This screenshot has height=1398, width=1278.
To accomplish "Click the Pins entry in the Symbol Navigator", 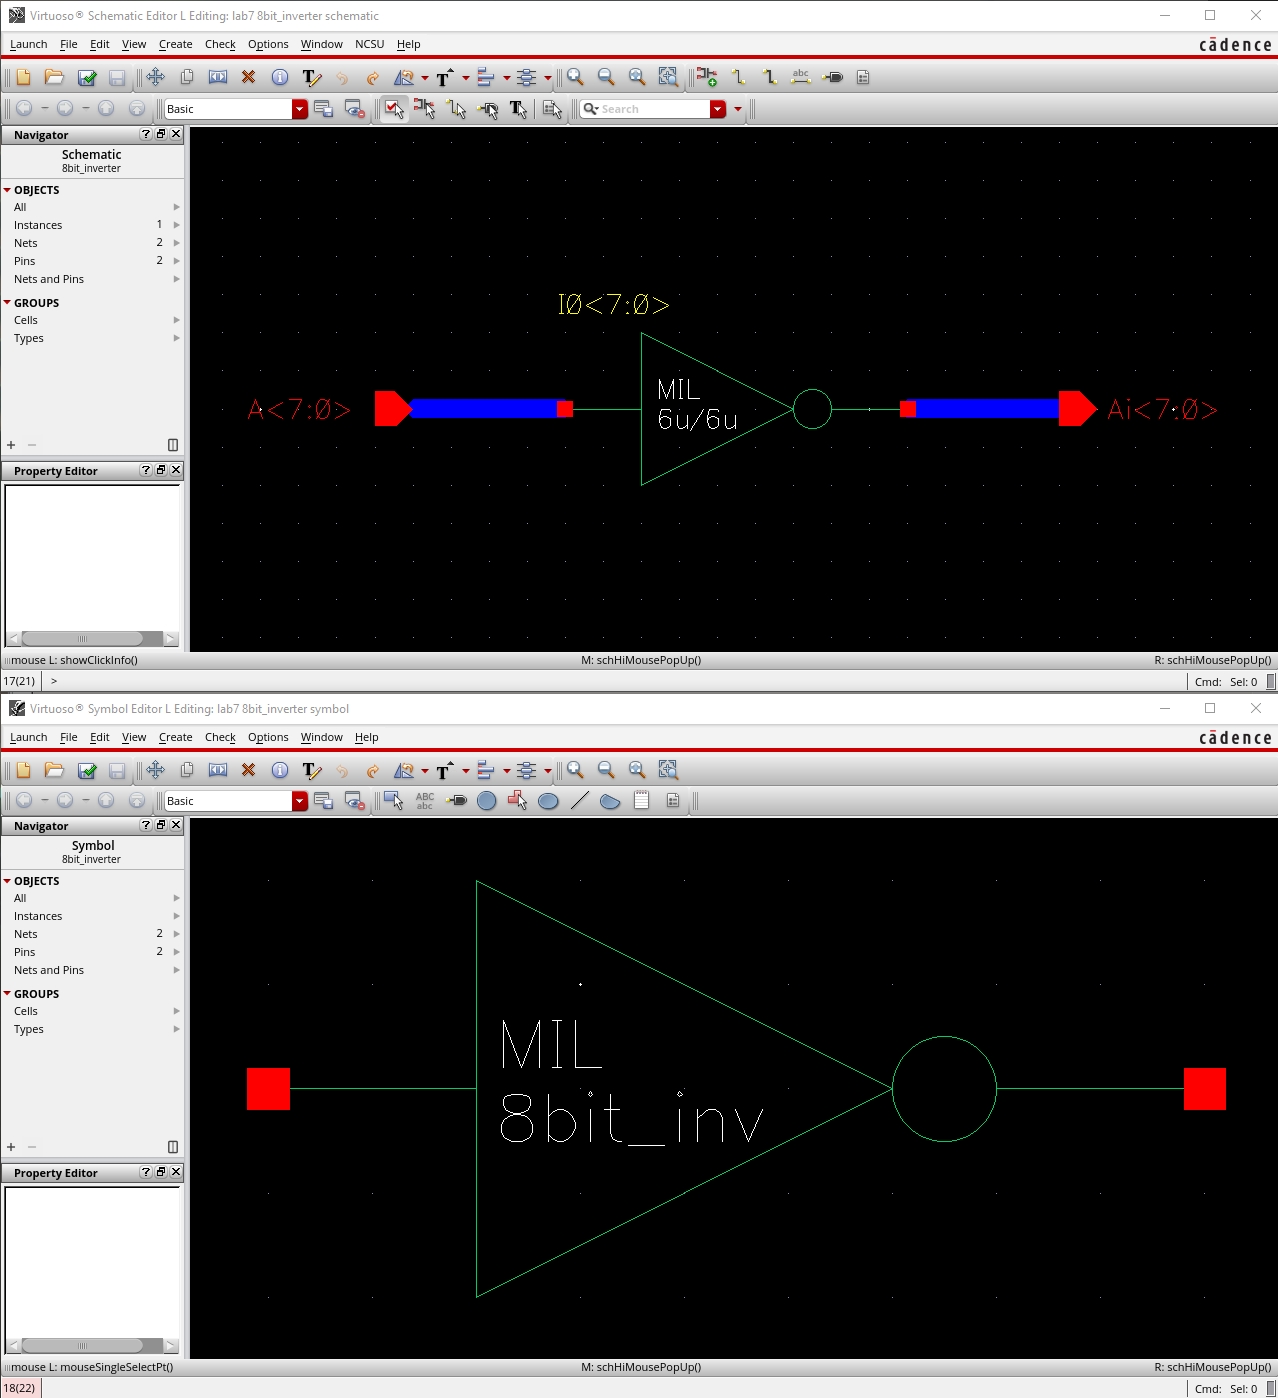I will click(x=25, y=952).
